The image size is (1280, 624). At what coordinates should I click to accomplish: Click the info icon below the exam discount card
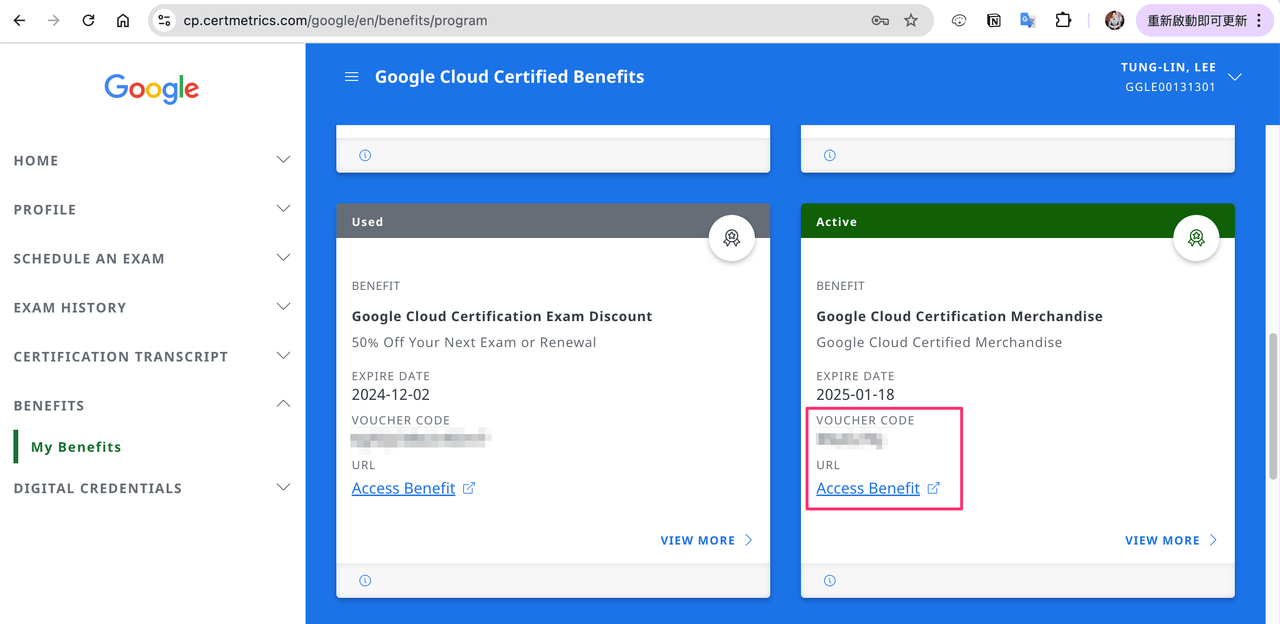(365, 580)
